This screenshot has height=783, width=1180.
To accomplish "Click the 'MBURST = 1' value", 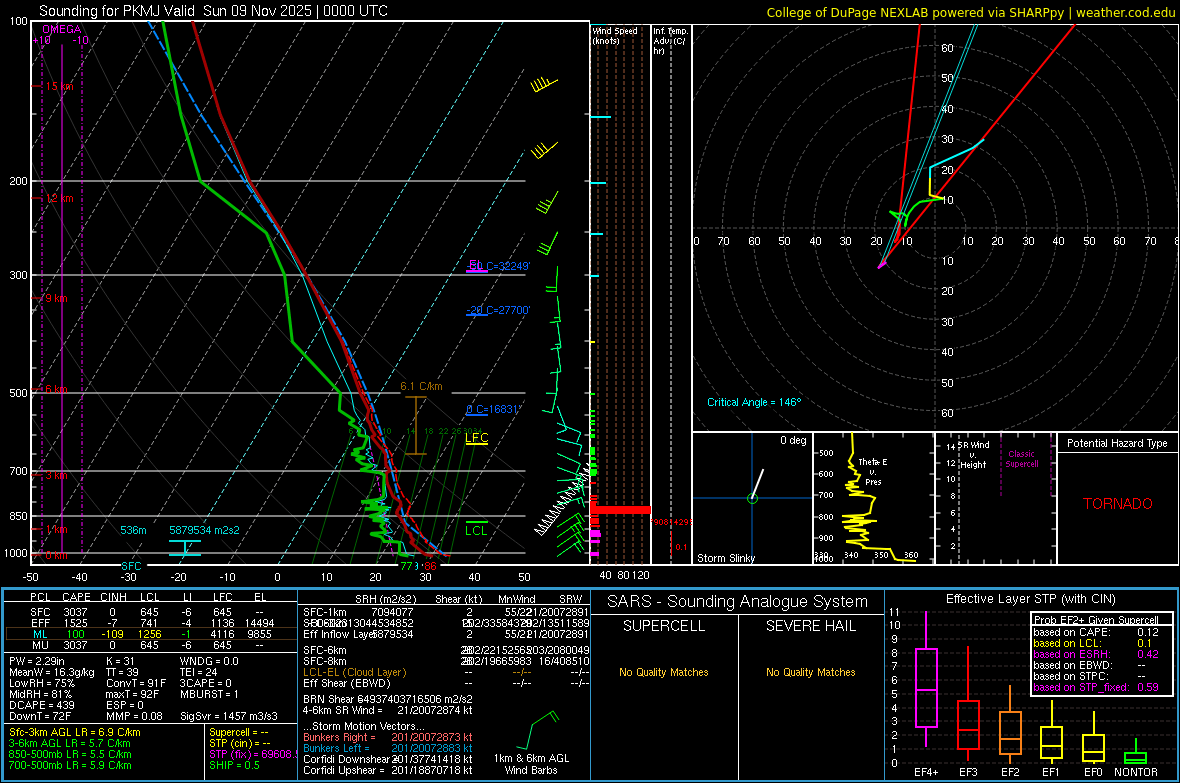I will 209,694.
